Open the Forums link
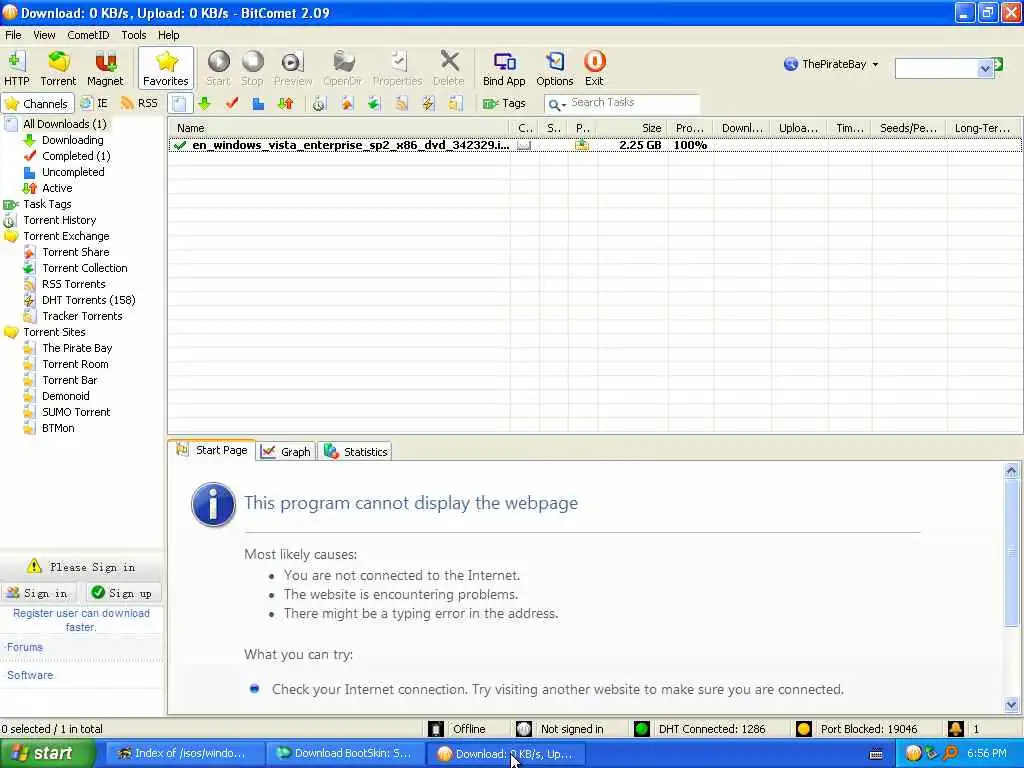 click(x=25, y=647)
